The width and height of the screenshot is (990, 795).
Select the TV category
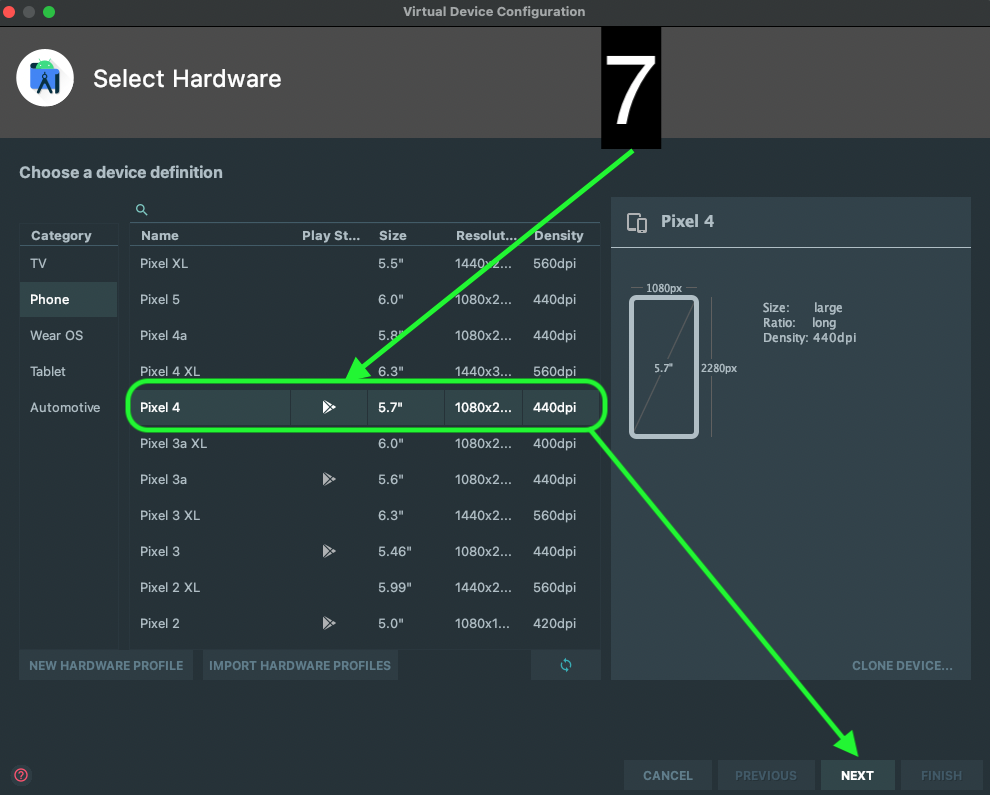coord(39,264)
